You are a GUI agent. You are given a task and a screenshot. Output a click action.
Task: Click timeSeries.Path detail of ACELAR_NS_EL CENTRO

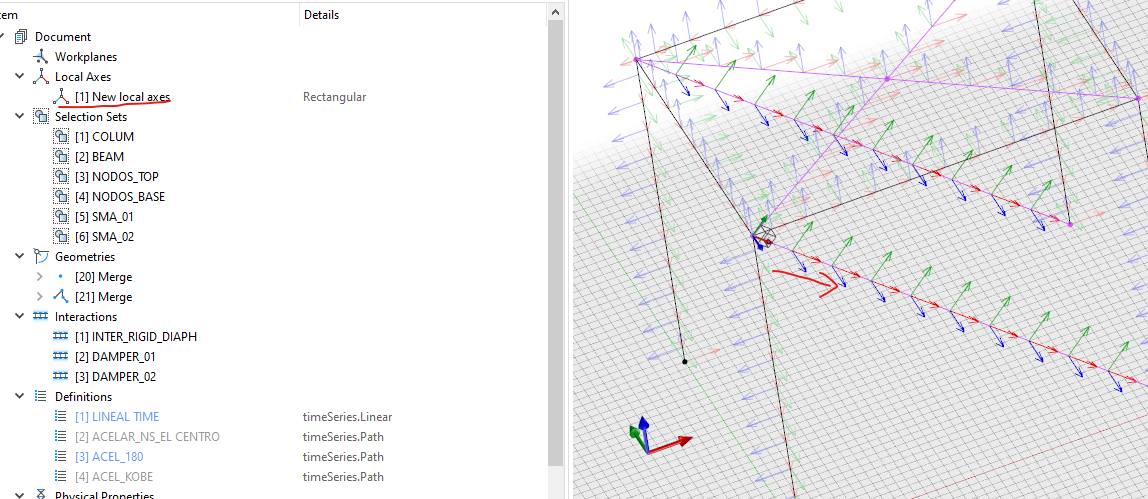[x=343, y=436]
